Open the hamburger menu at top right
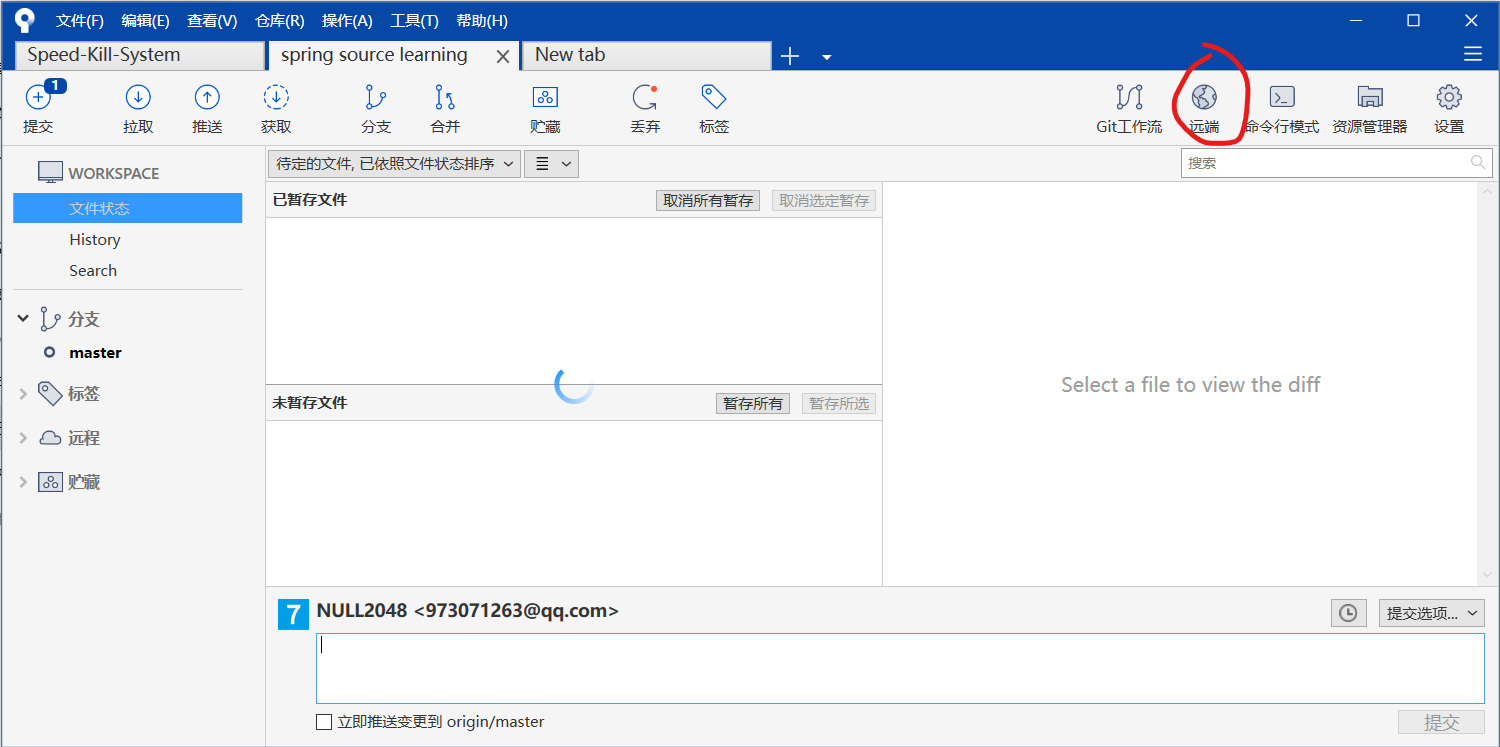The width and height of the screenshot is (1500, 747). 1473,55
